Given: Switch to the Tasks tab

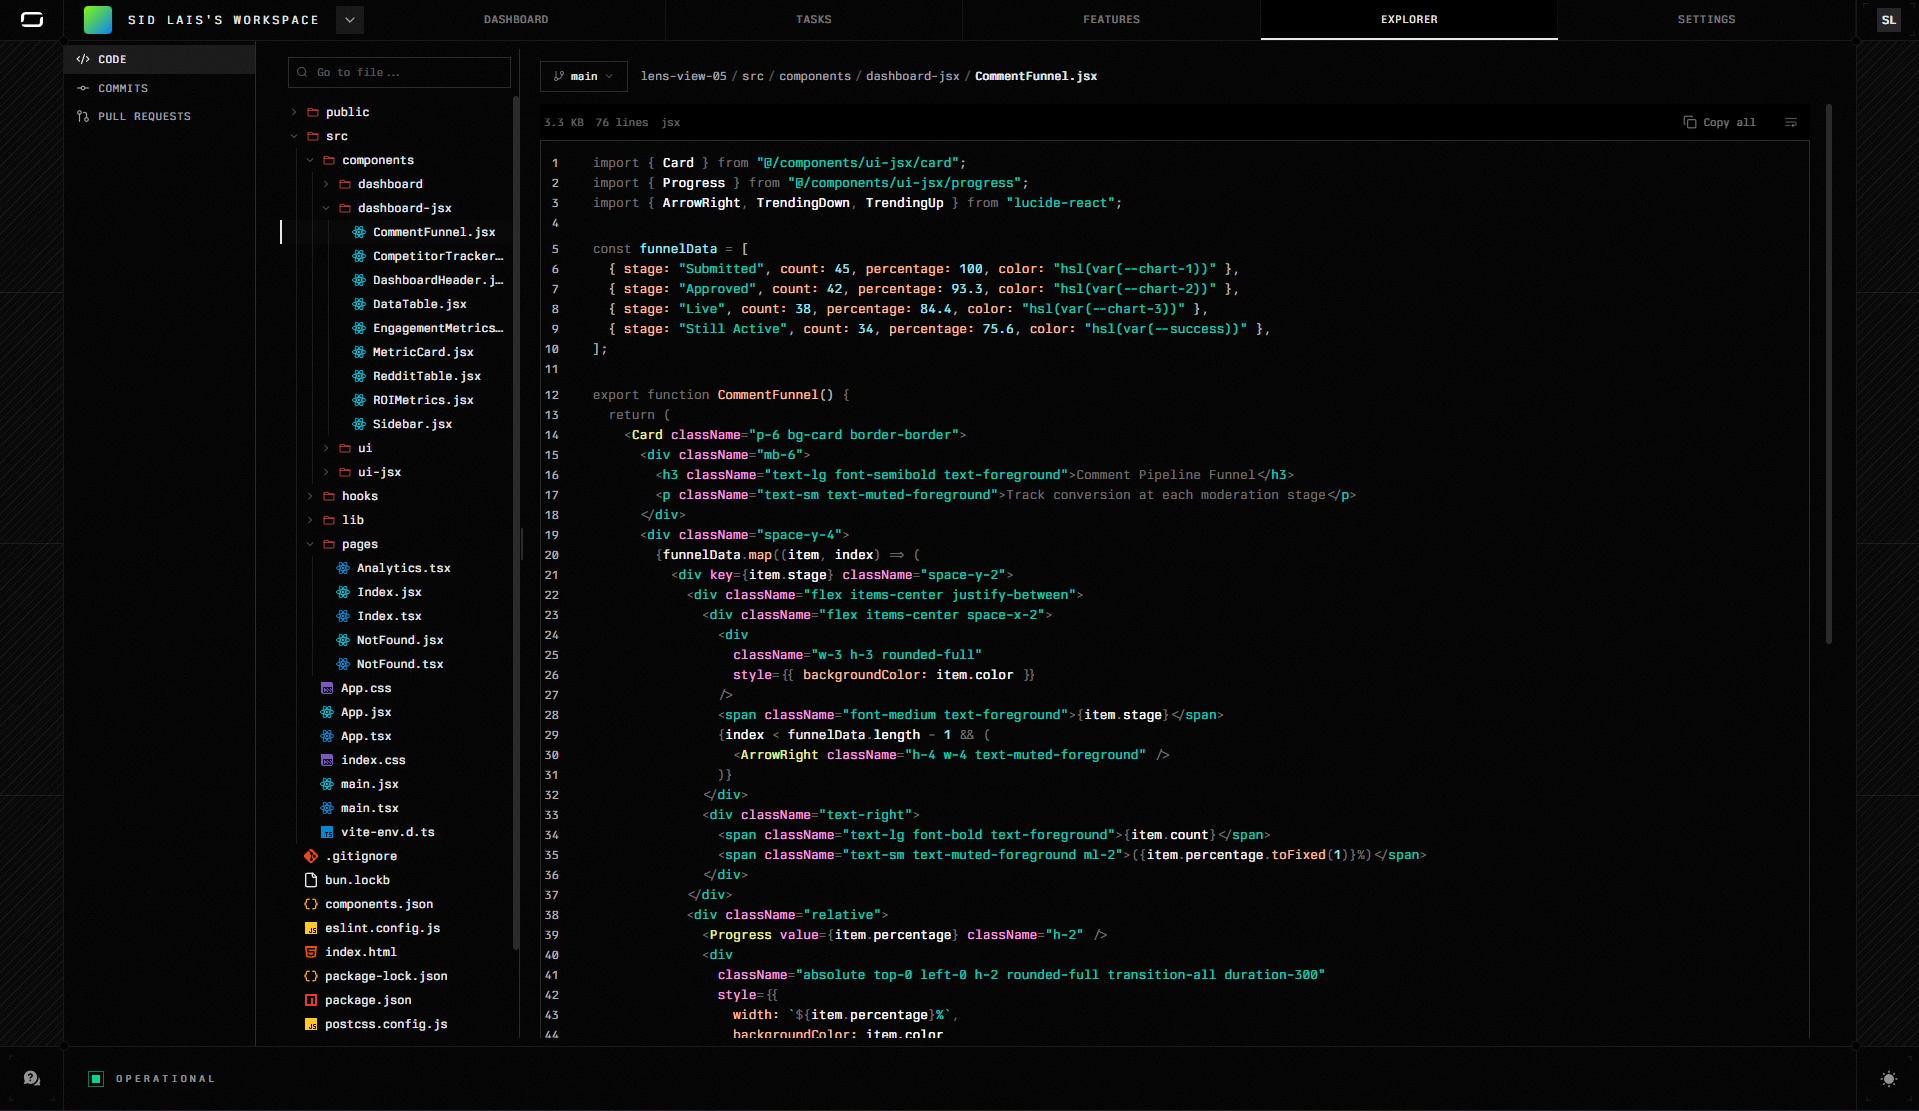Looking at the screenshot, I should pyautogui.click(x=814, y=19).
